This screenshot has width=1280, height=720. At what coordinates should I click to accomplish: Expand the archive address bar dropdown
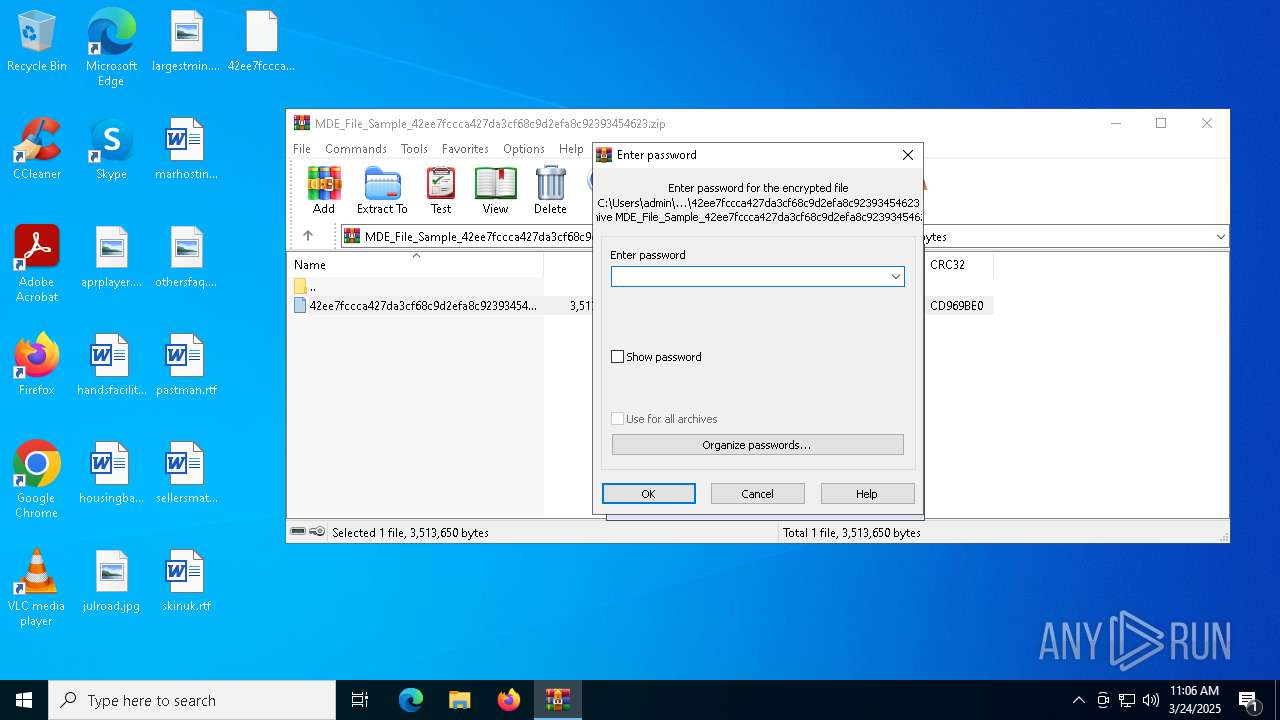(x=1220, y=237)
